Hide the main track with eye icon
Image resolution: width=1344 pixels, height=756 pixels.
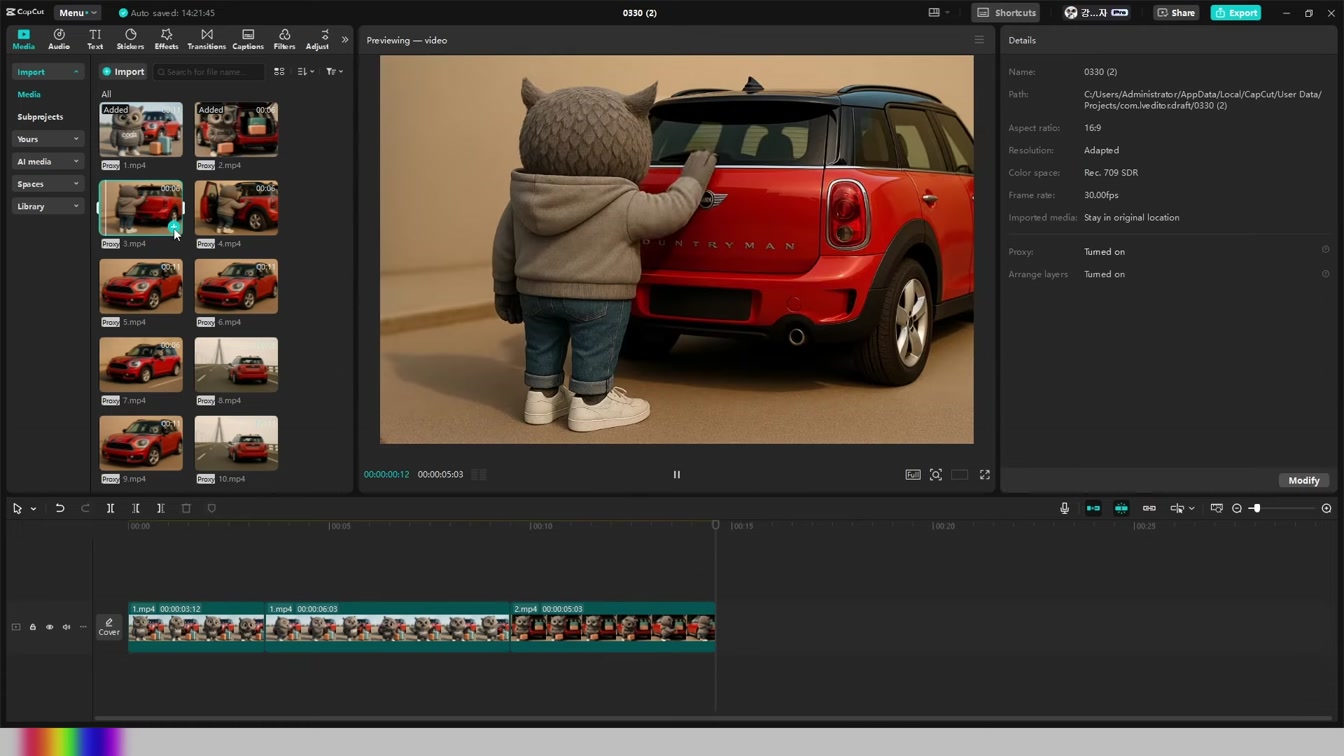(x=49, y=627)
